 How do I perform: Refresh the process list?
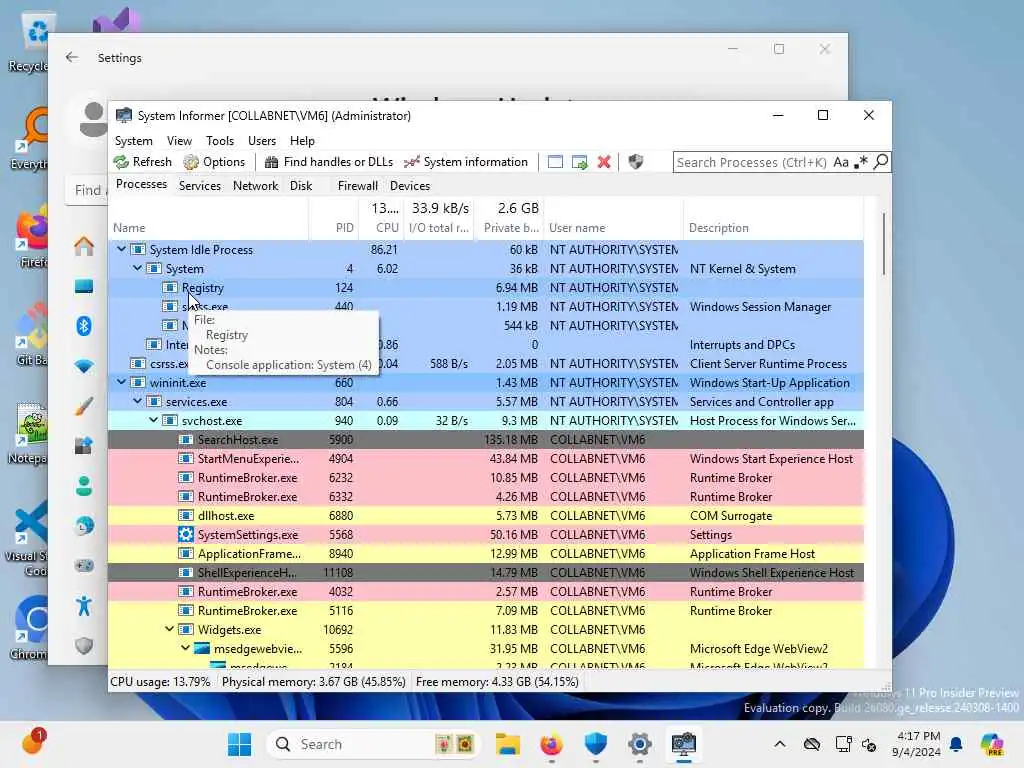click(x=142, y=162)
